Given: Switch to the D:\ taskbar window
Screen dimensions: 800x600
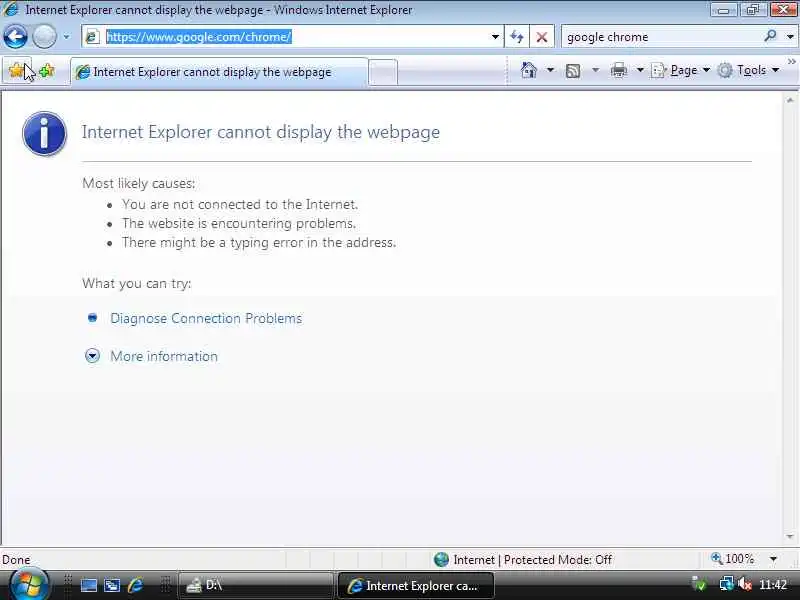Looking at the screenshot, I should coord(255,585).
